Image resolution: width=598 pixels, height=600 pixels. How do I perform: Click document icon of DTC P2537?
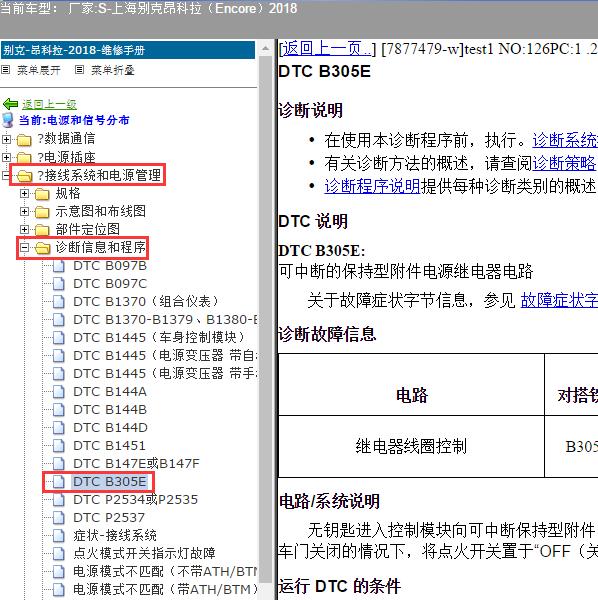coord(59,517)
